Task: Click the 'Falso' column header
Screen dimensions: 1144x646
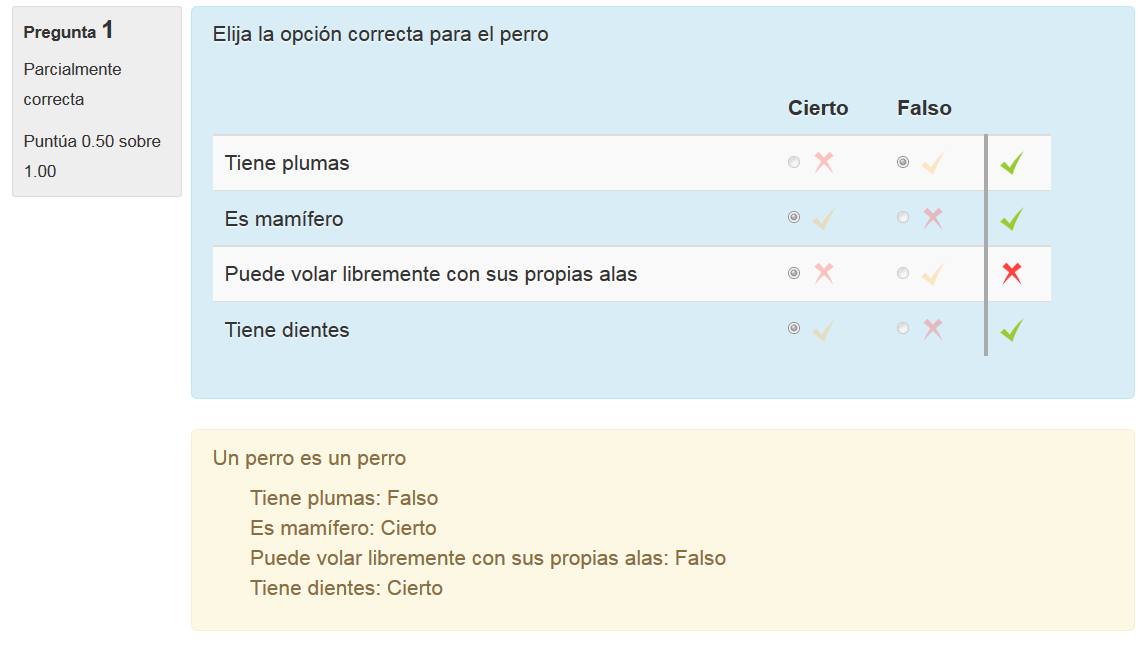Action: pyautogui.click(x=923, y=108)
